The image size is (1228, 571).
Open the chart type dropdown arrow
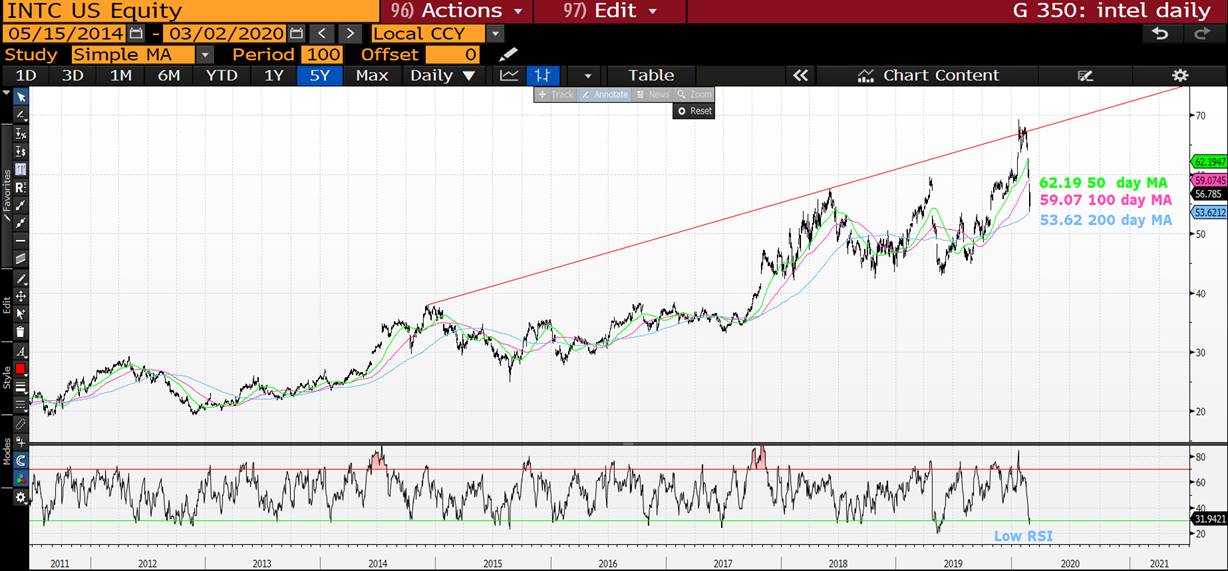[x=587, y=75]
